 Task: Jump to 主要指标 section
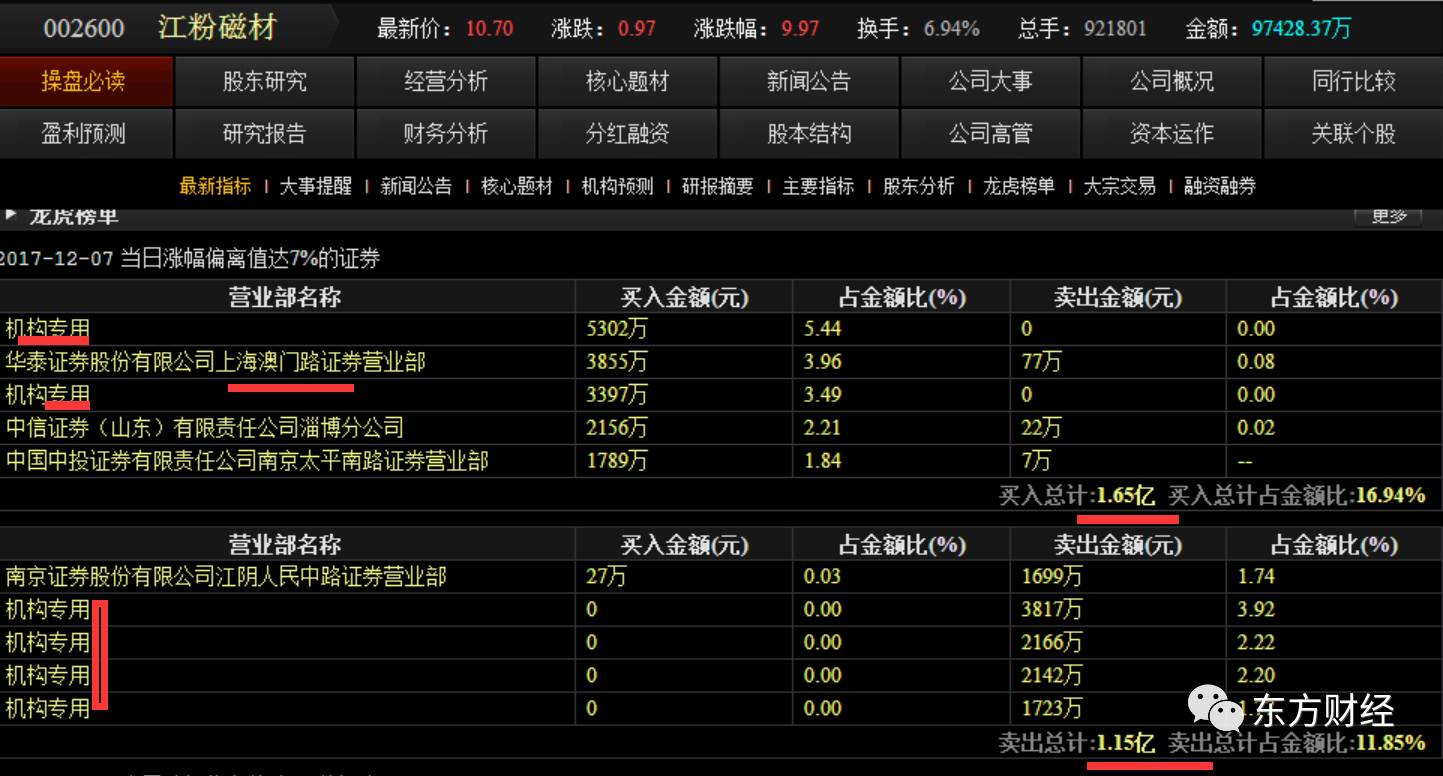(x=818, y=186)
